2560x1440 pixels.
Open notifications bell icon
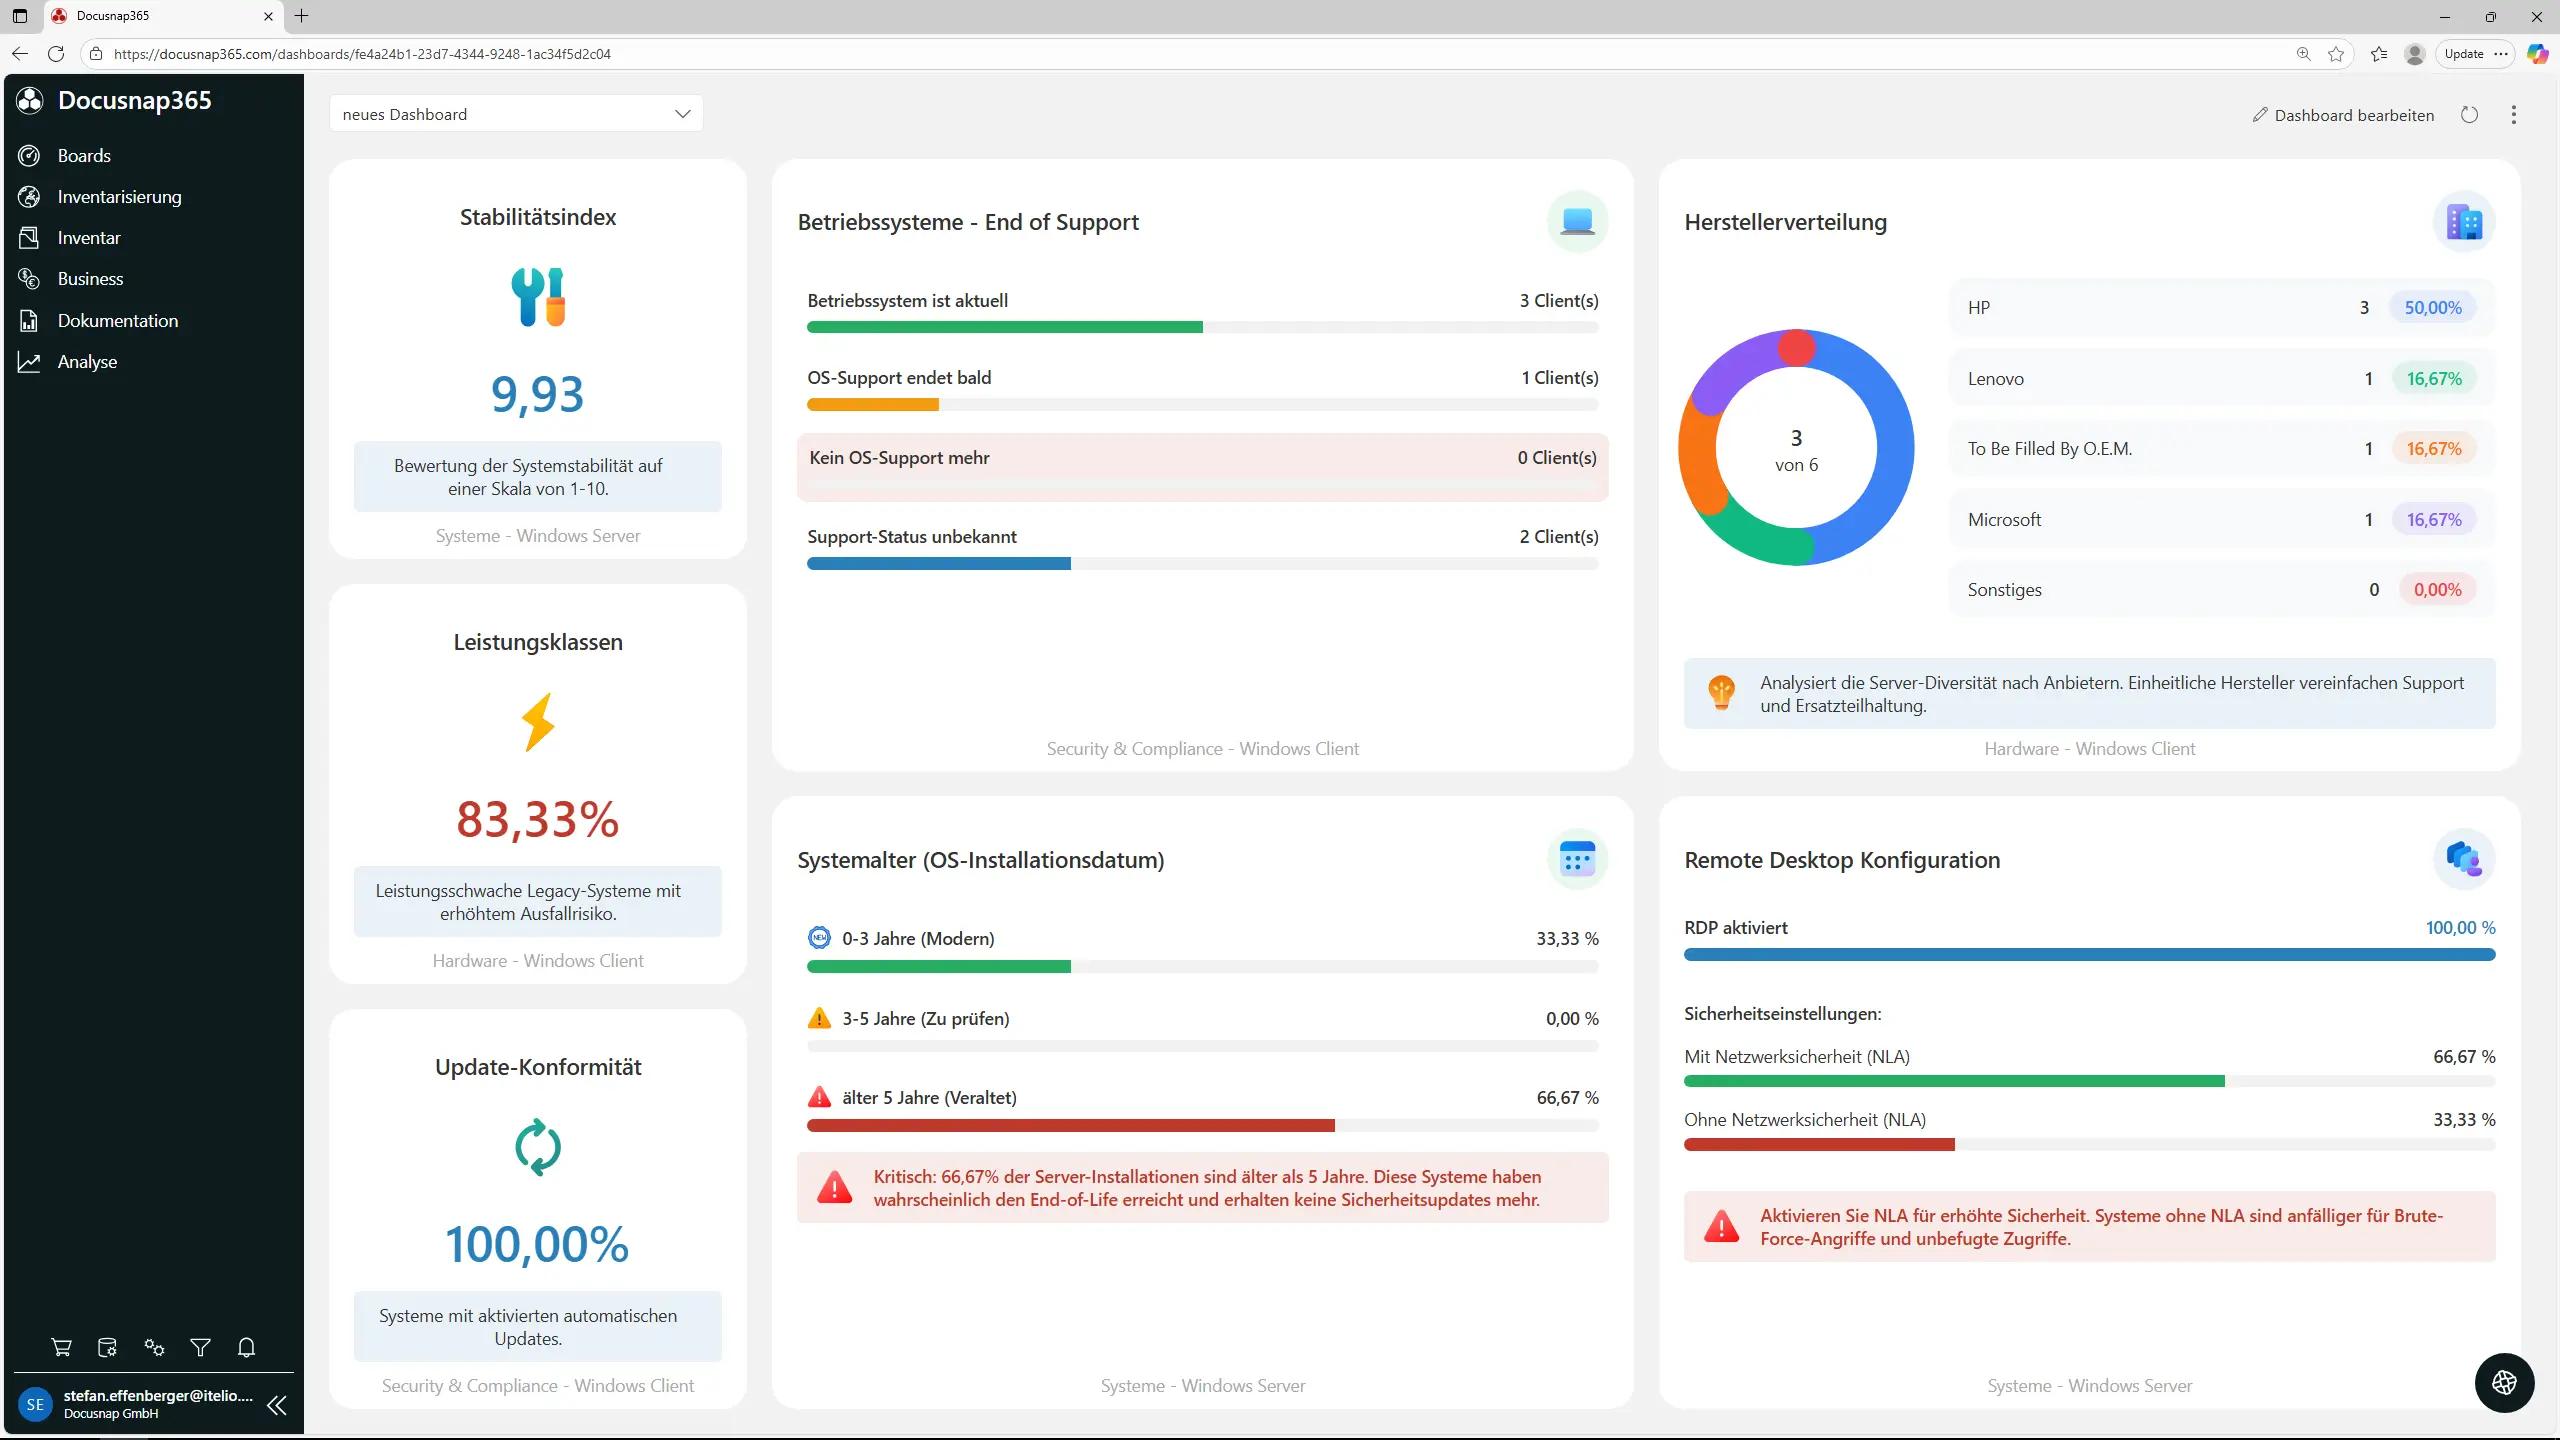point(246,1347)
